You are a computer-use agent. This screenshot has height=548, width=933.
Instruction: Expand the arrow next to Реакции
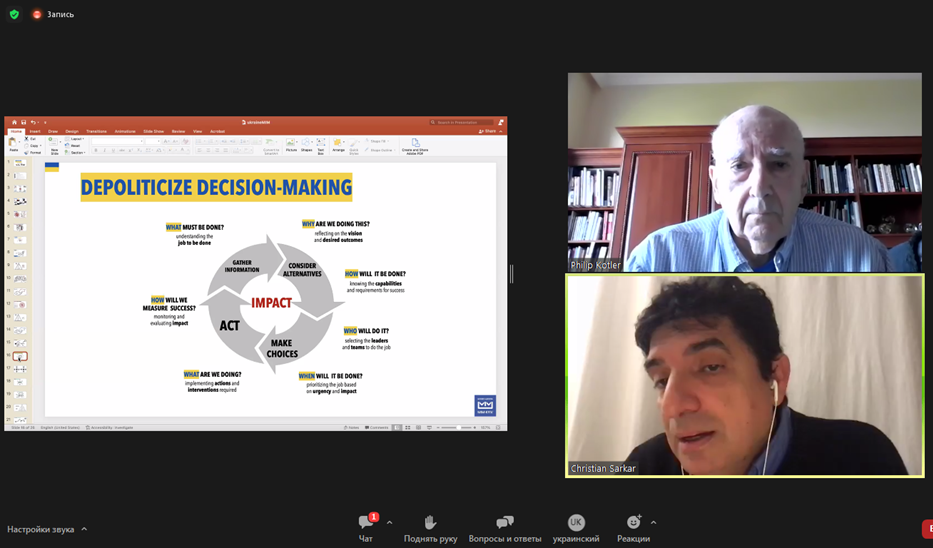pyautogui.click(x=653, y=523)
